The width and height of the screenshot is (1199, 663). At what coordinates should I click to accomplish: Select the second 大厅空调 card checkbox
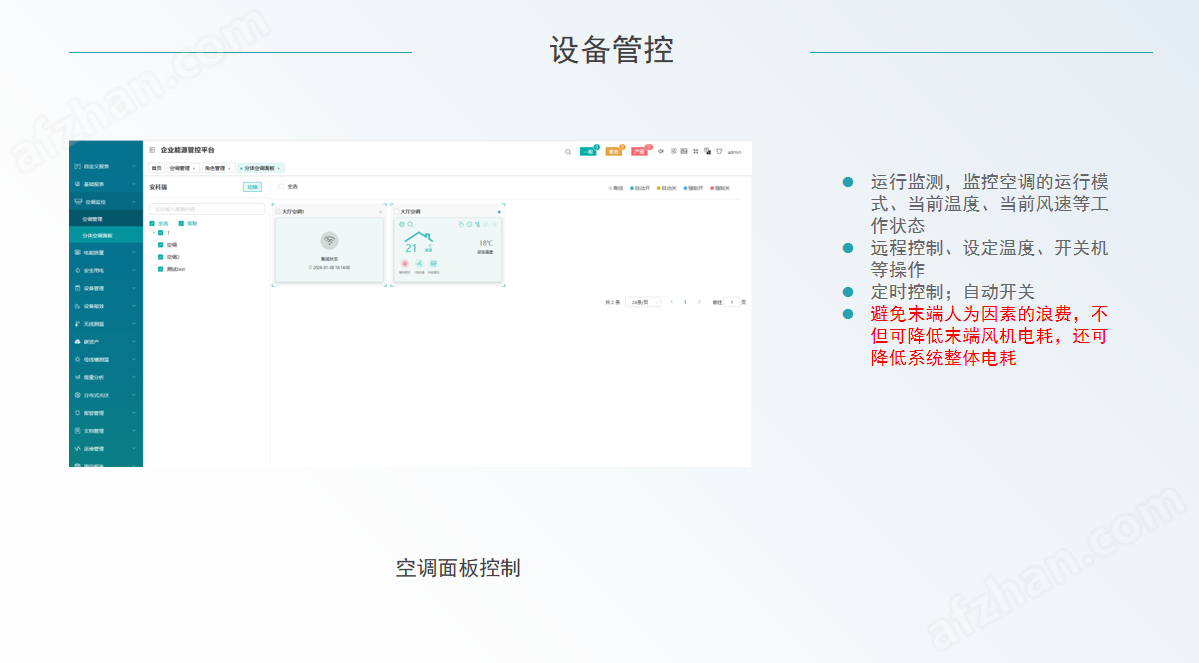(397, 212)
